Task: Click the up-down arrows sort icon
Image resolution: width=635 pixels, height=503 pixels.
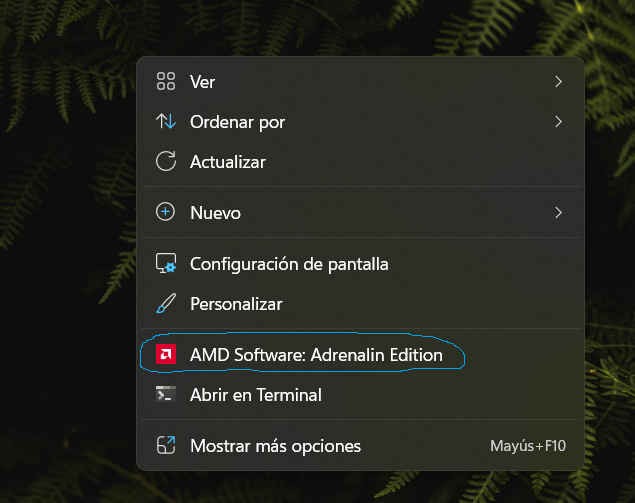Action: click(x=166, y=122)
